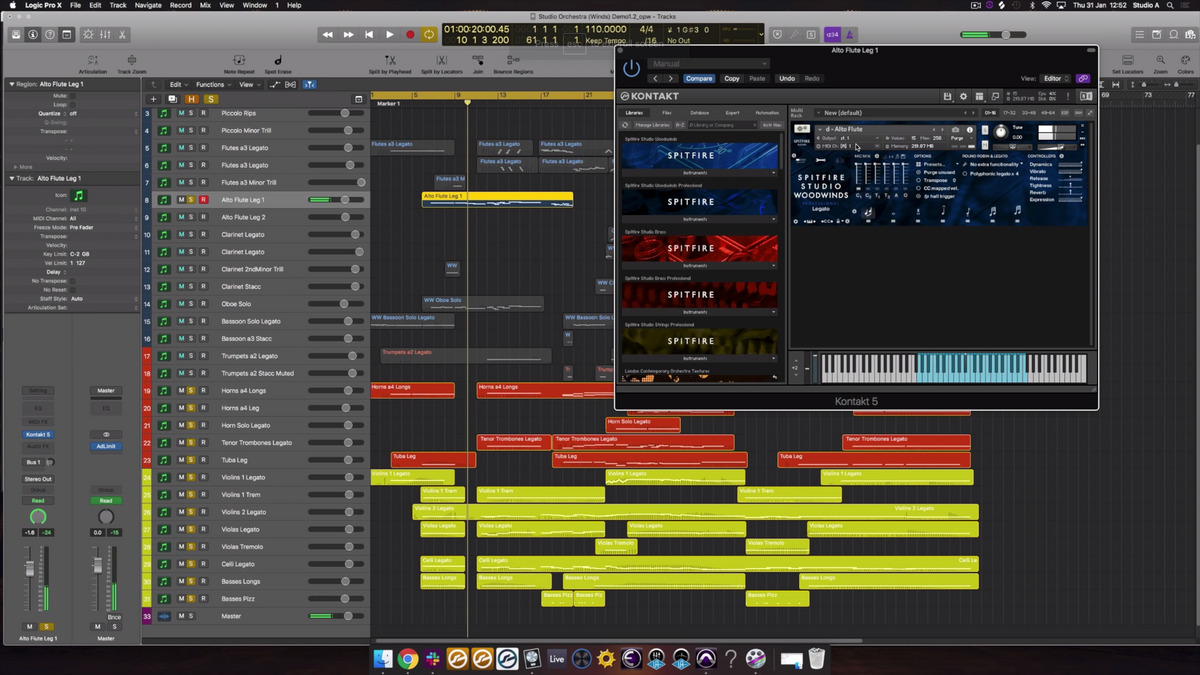Click the Compare button in plugin header
This screenshot has width=1200, height=675.
point(699,78)
